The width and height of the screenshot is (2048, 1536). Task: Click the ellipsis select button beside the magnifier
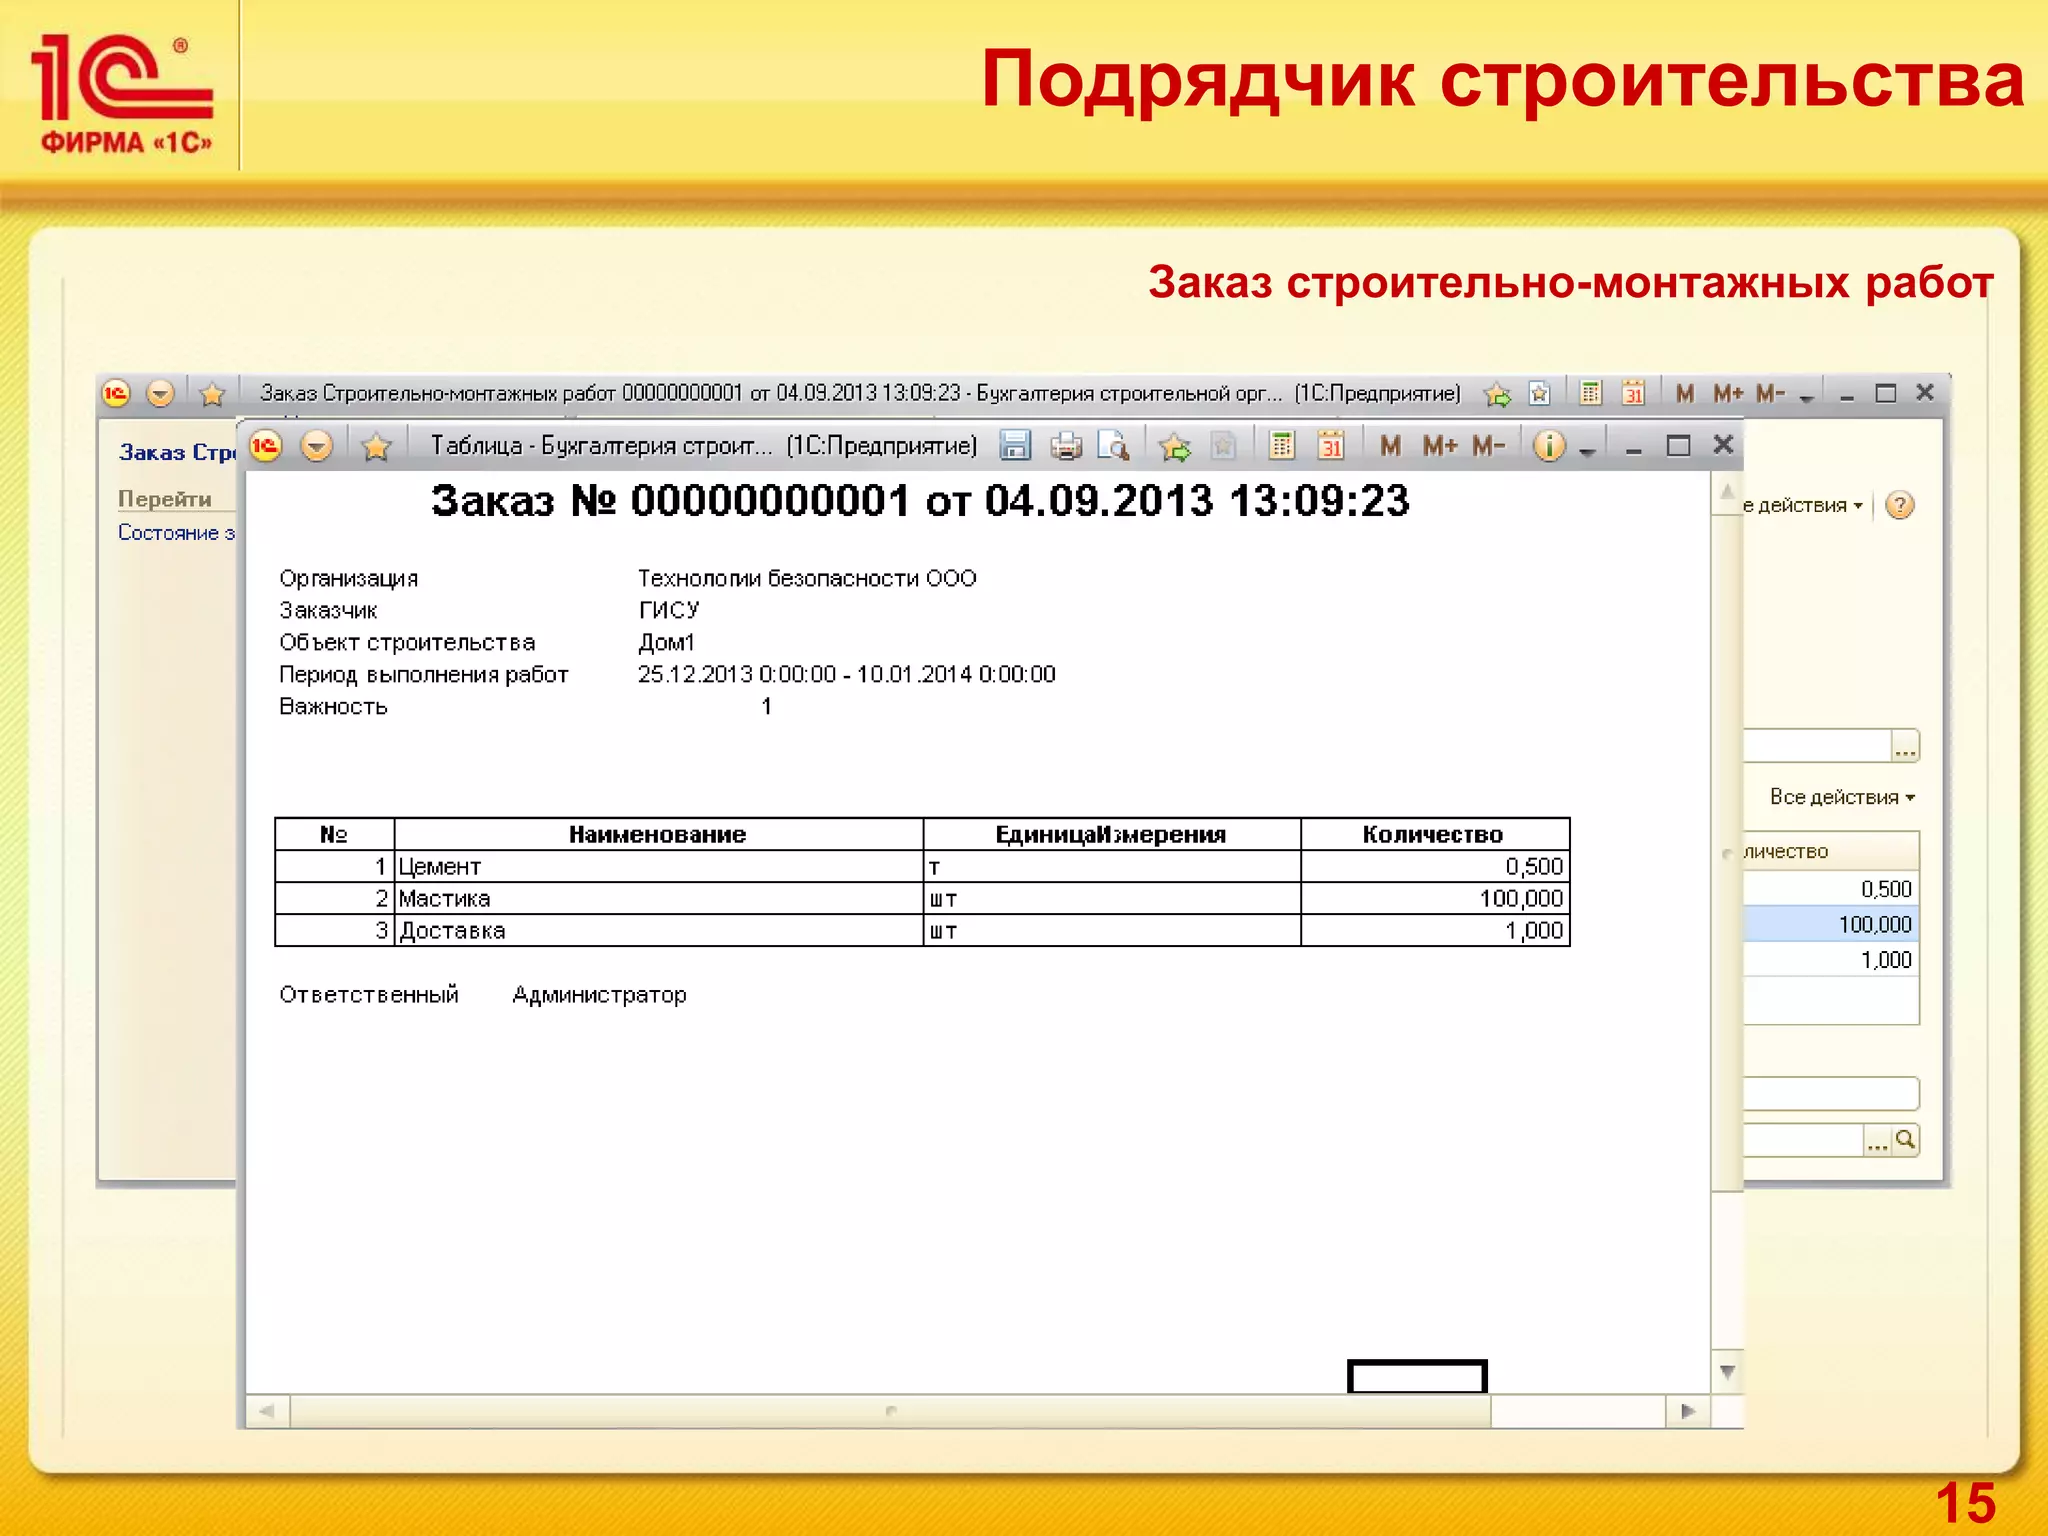click(1877, 1141)
